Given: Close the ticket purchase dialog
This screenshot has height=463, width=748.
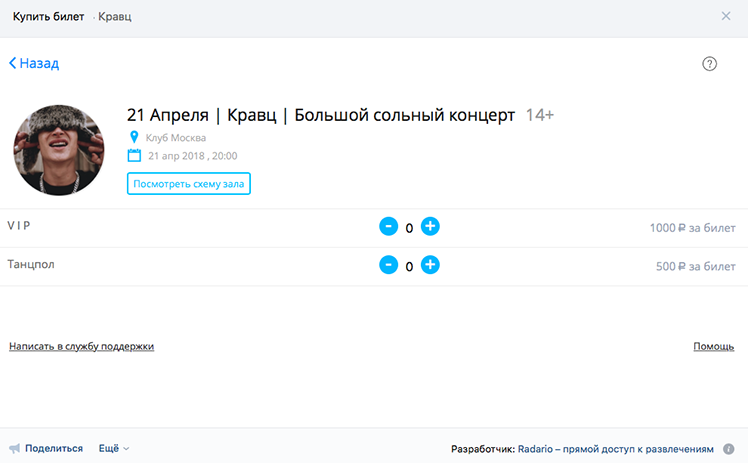Looking at the screenshot, I should (726, 16).
